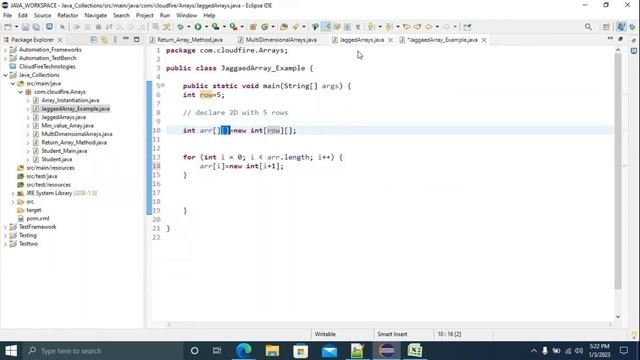Click the editor horizontal scrollbar

(390, 324)
